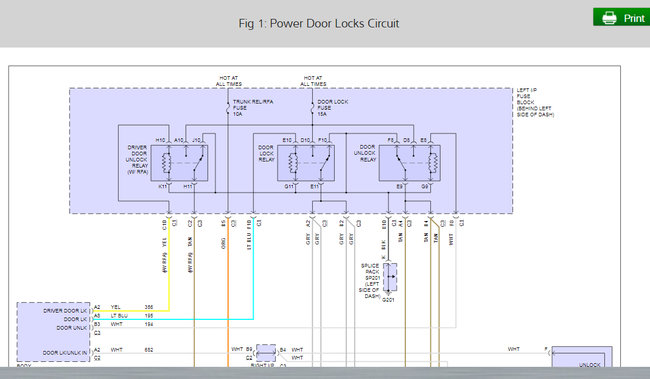Click the printer icon beside Print
650x379 pixels.
pyautogui.click(x=609, y=17)
